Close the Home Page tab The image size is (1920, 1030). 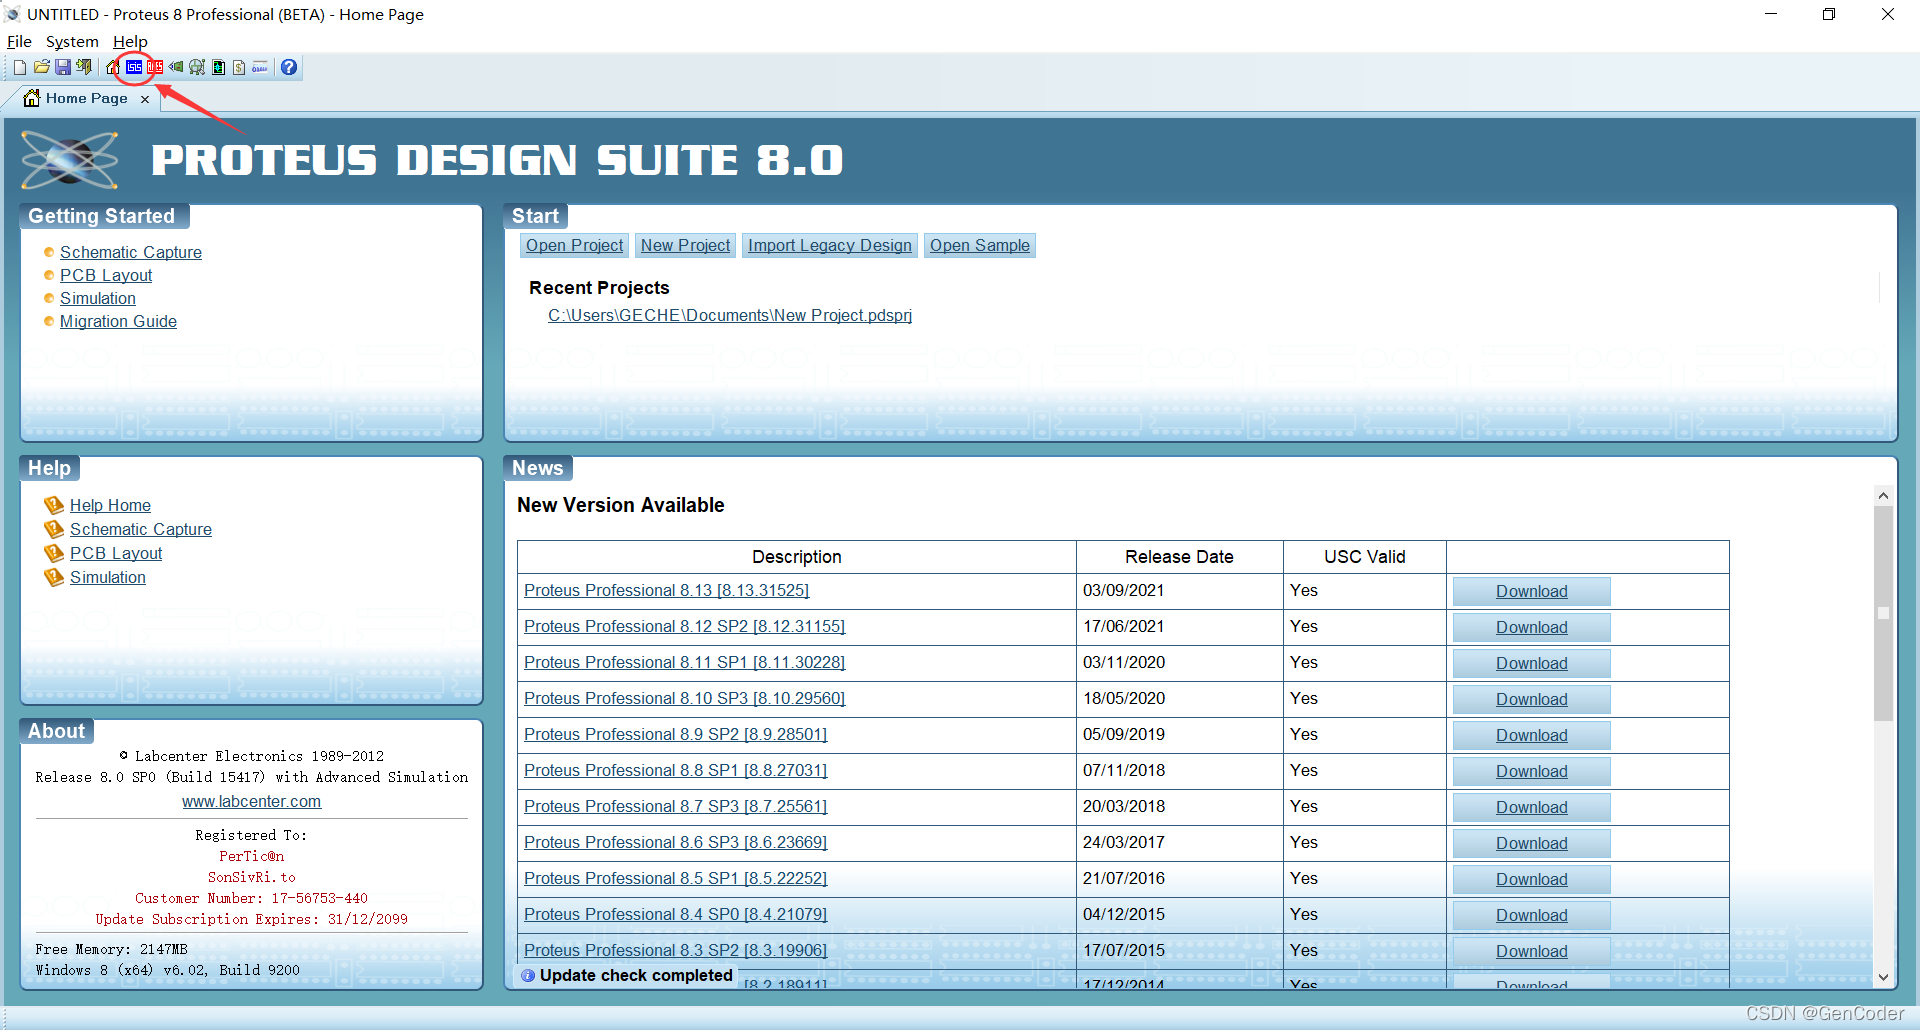[145, 99]
